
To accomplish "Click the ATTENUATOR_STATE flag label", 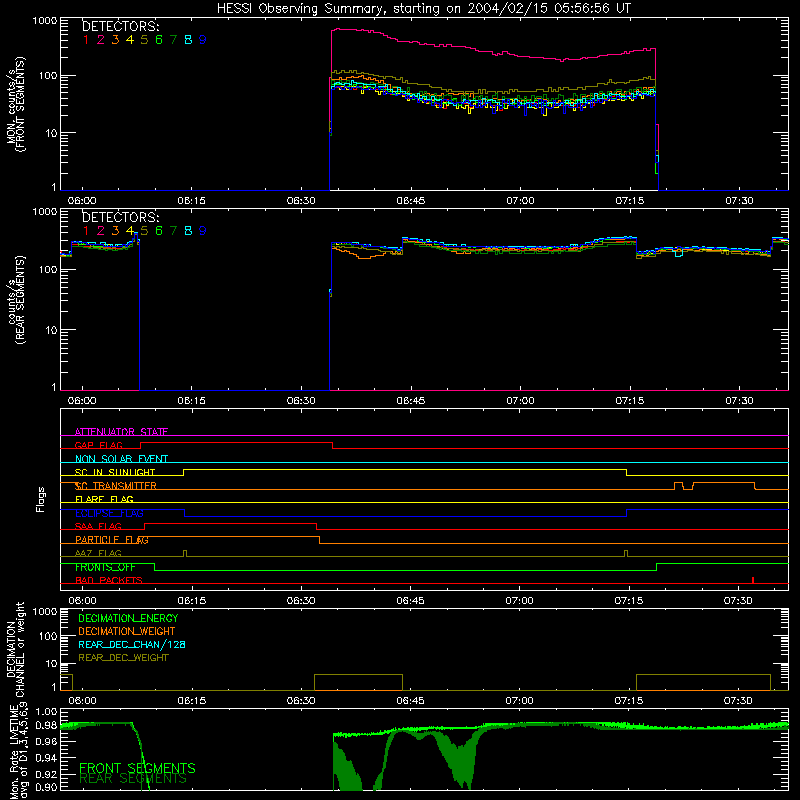I will tap(121, 432).
